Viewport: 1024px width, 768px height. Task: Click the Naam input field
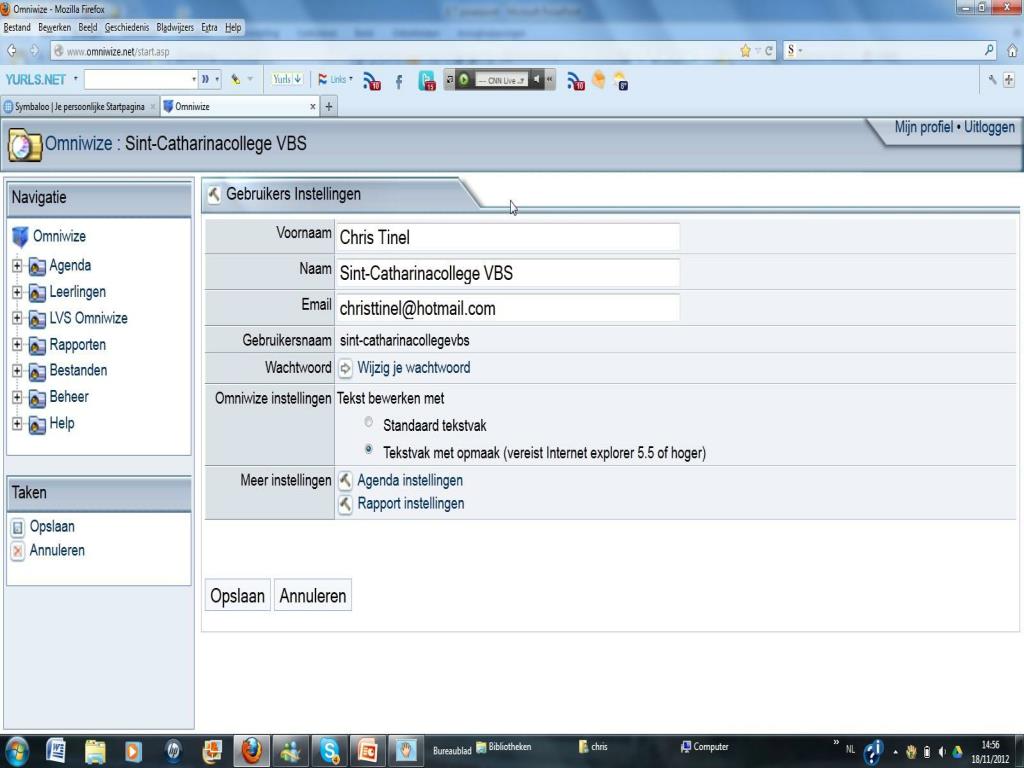point(507,273)
